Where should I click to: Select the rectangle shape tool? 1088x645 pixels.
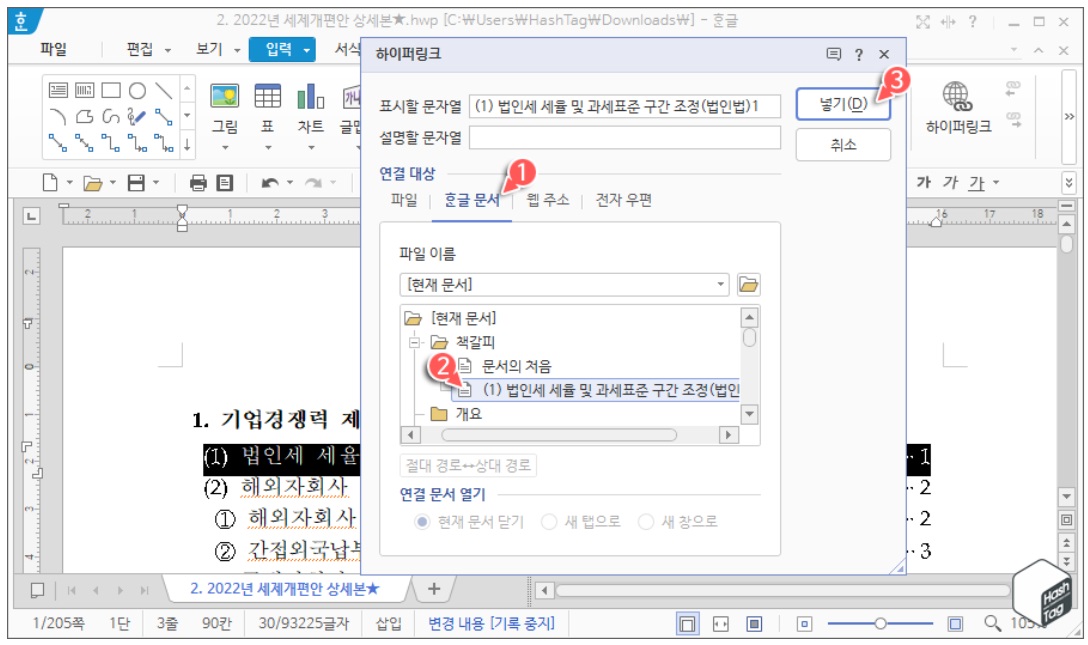pyautogui.click(x=111, y=91)
